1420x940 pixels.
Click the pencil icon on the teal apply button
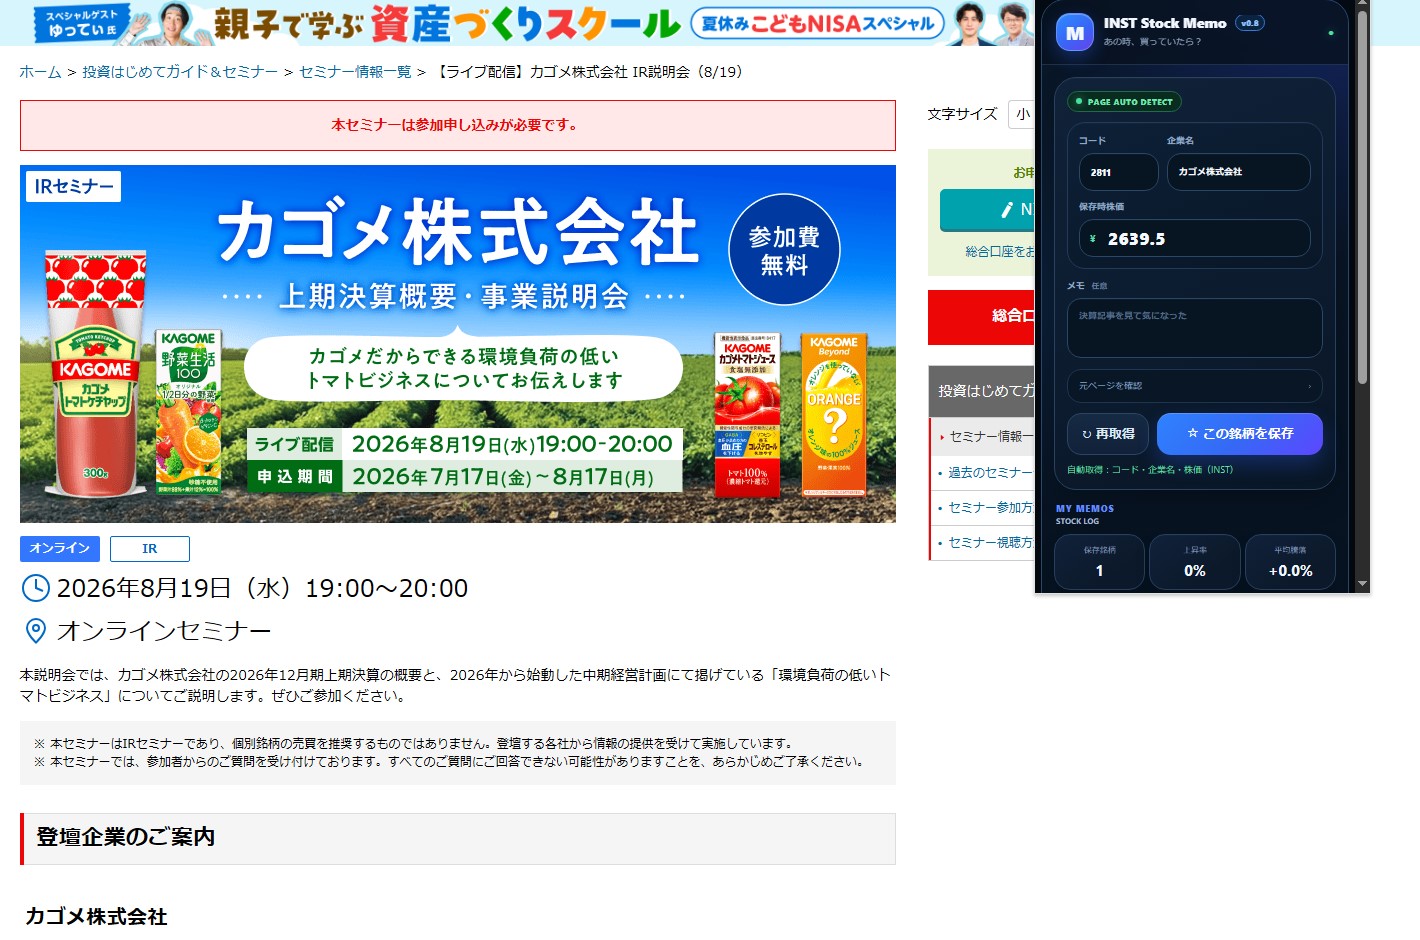[x=1007, y=210]
